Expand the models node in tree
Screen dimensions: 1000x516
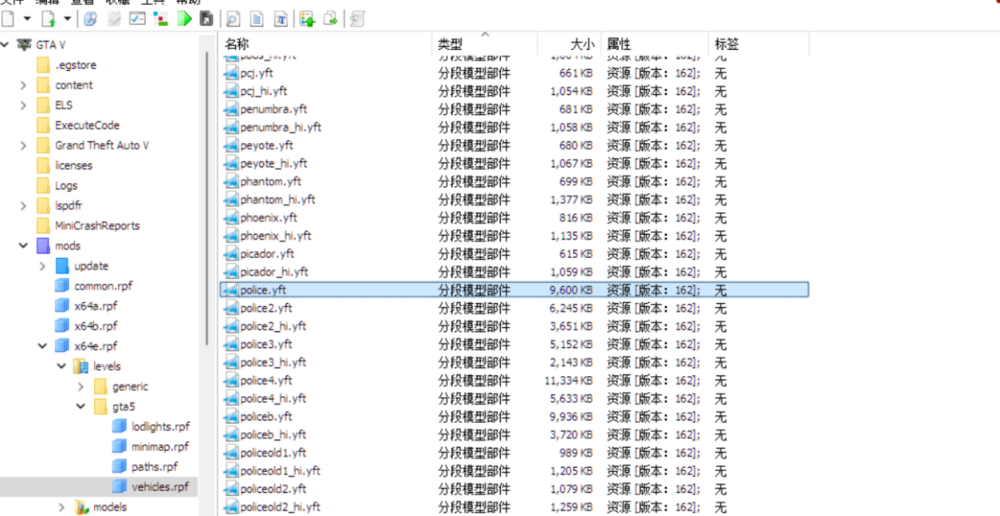[62, 507]
